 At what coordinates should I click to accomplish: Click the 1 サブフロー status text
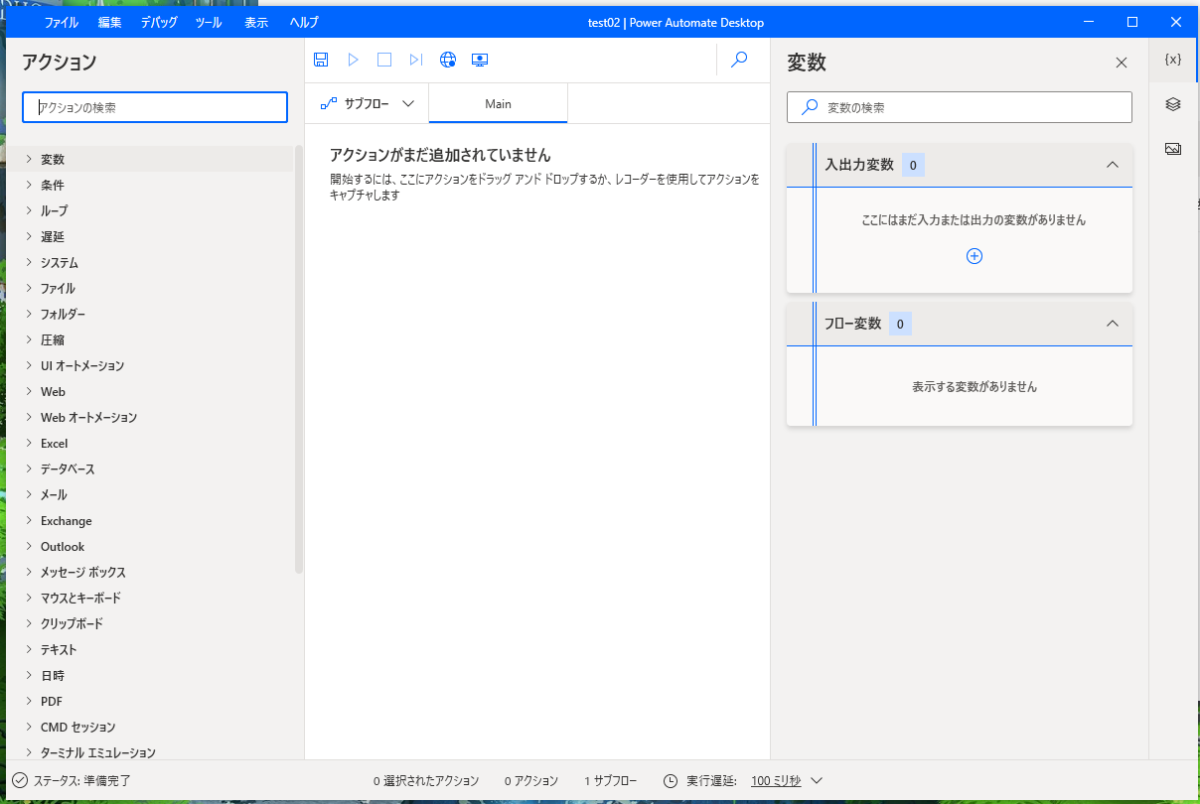point(610,781)
